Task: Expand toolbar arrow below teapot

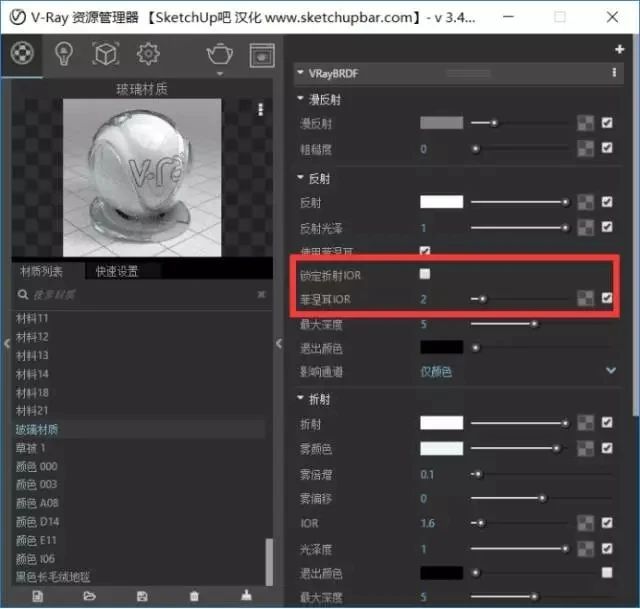Action: (220, 74)
